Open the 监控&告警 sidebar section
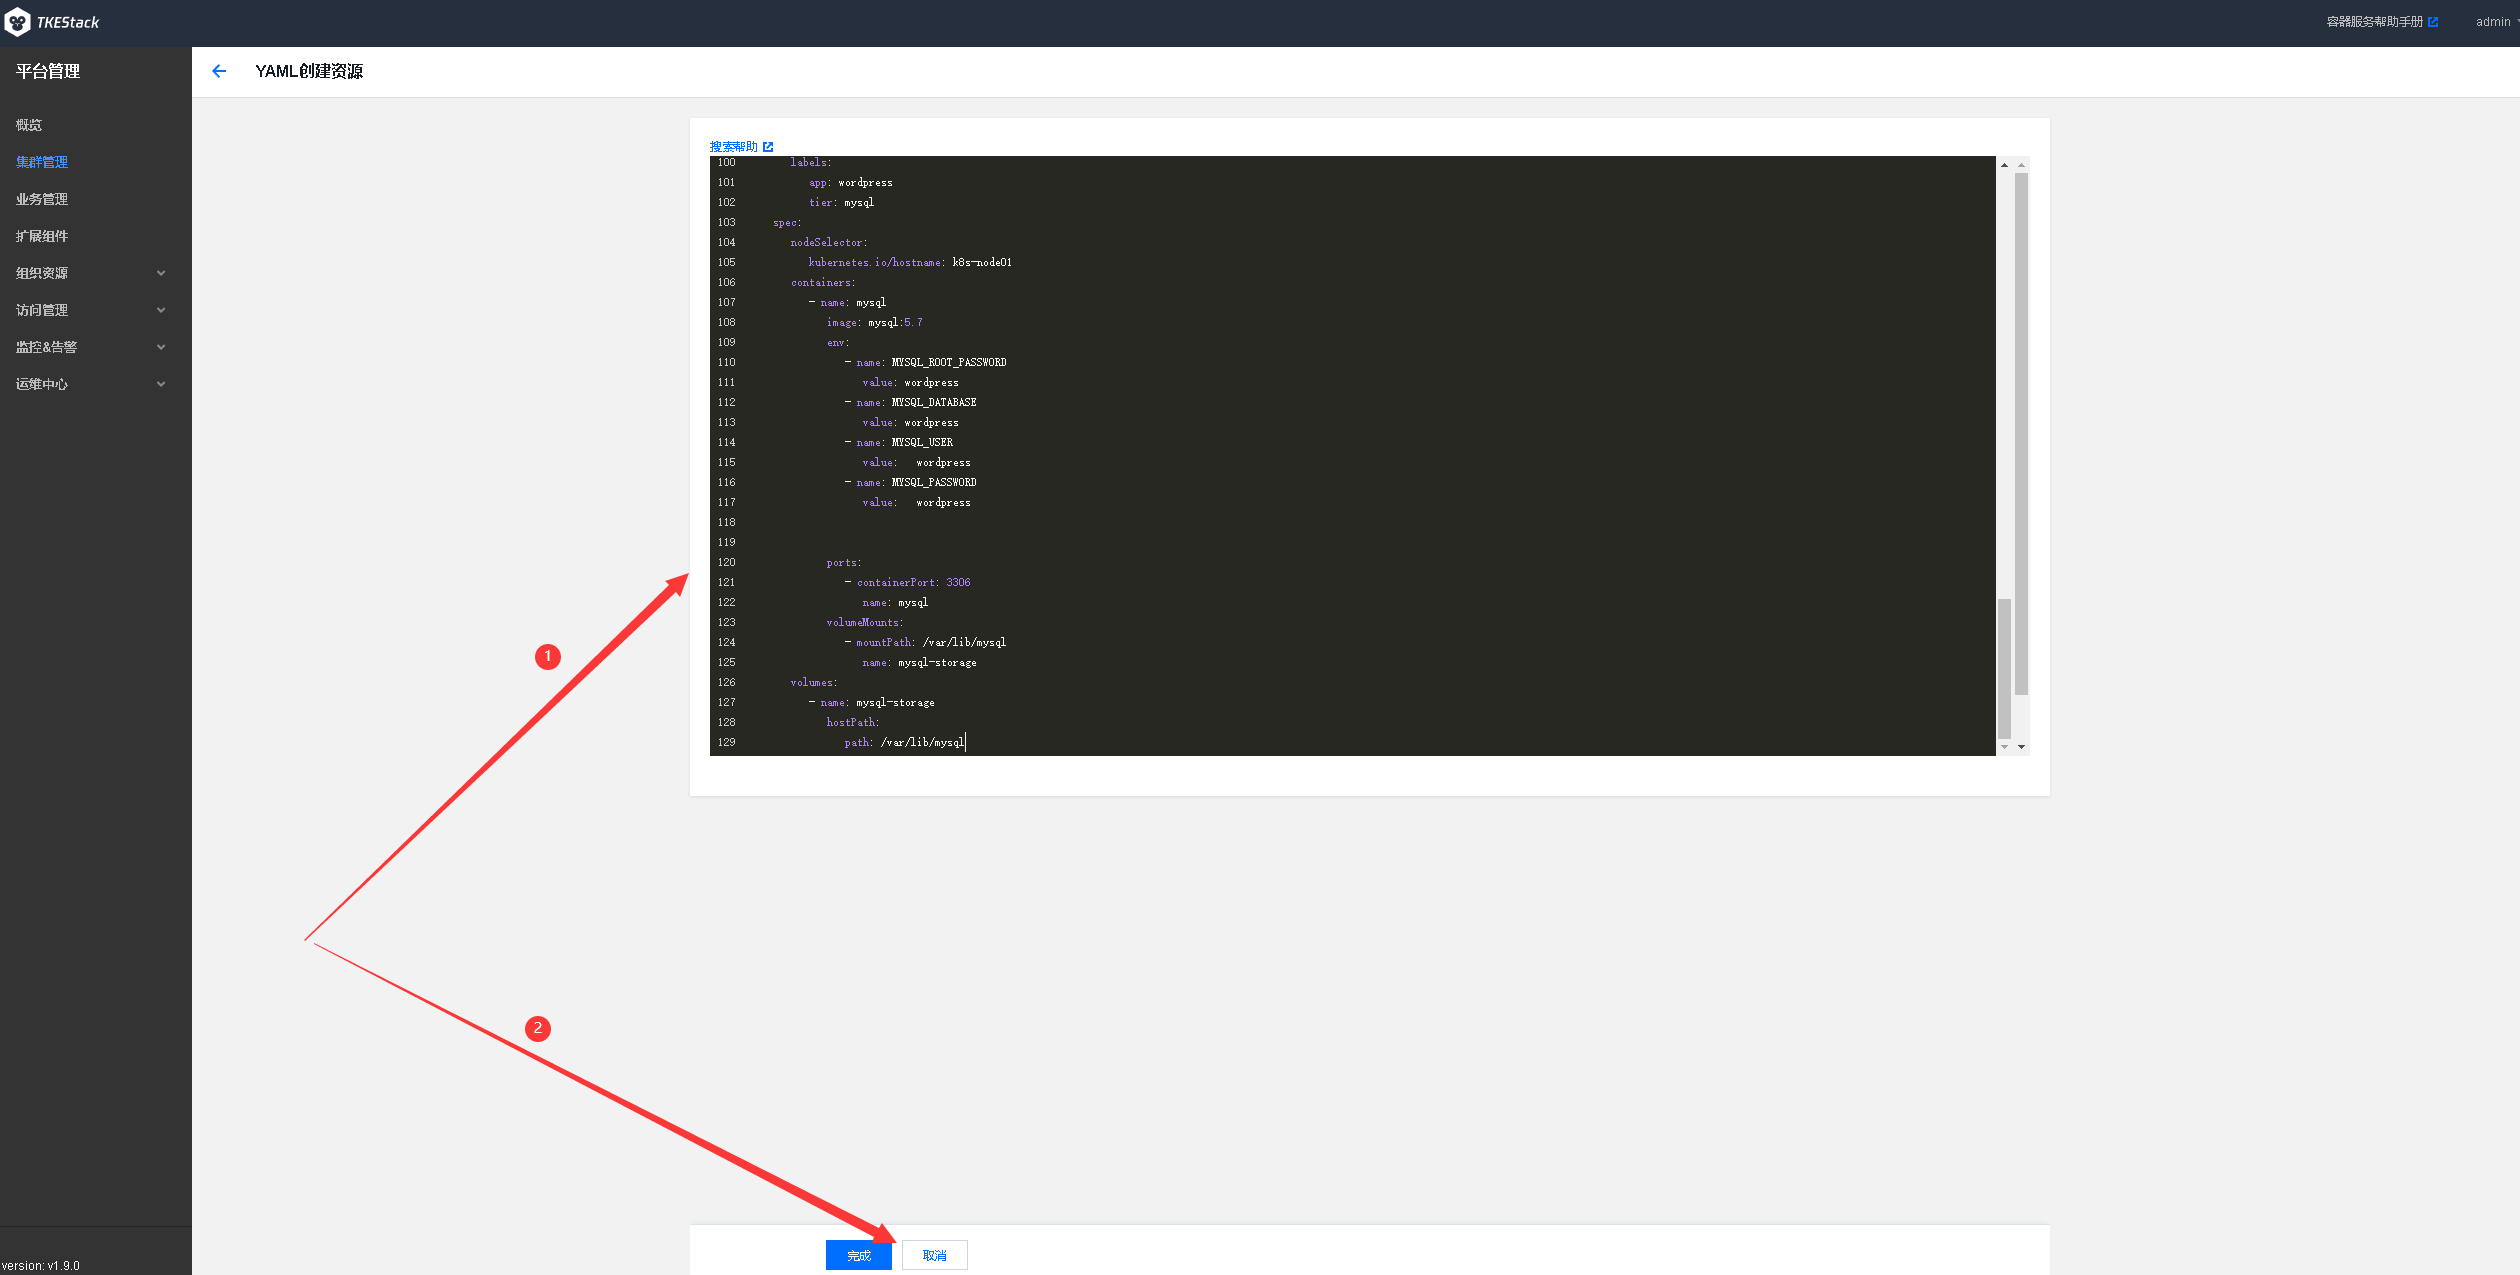 (x=46, y=347)
